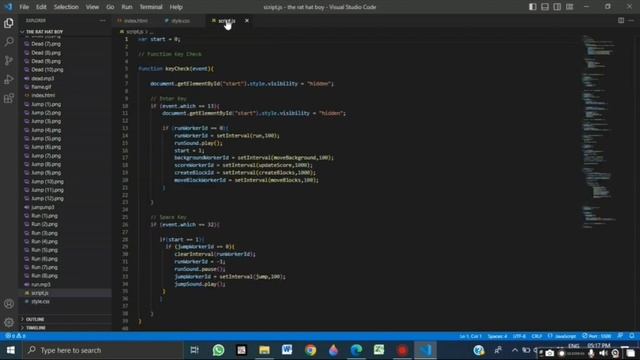The image size is (640, 360).
Task: Open jump.mp3 in Explorer
Action: (x=43, y=207)
